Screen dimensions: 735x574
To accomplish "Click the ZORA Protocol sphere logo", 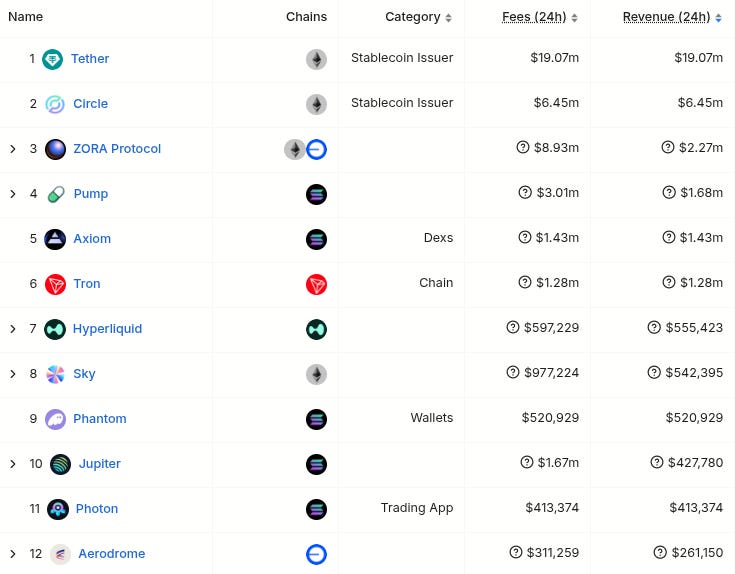I will point(55,149).
